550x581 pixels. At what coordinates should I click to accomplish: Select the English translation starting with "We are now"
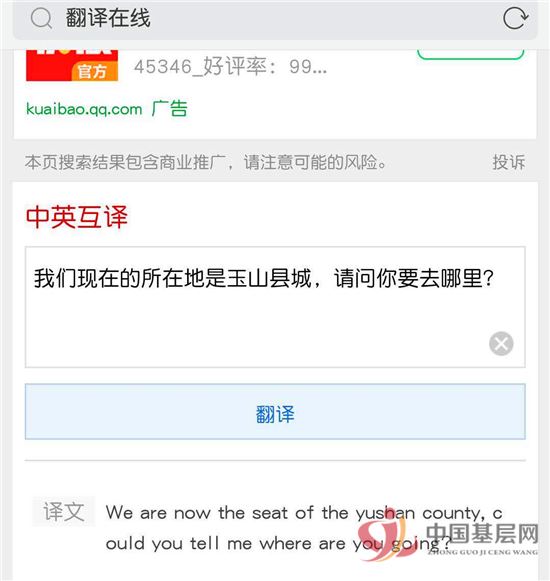[x=304, y=514]
